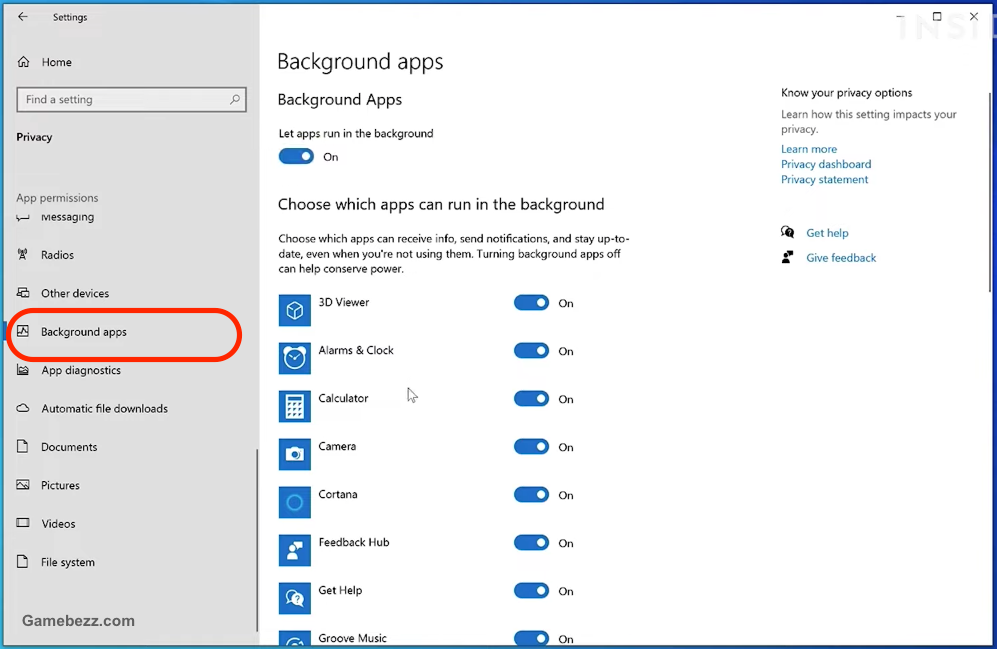Turn off Let apps run in background

point(296,156)
